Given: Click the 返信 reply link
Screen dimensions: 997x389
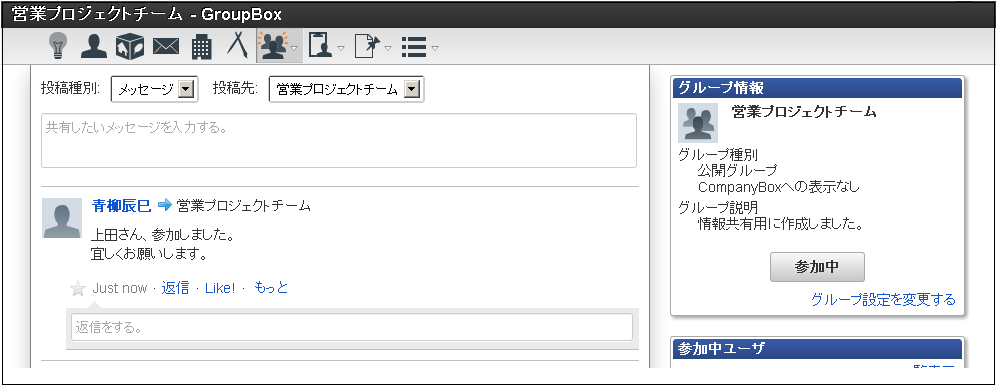Looking at the screenshot, I should [175, 288].
